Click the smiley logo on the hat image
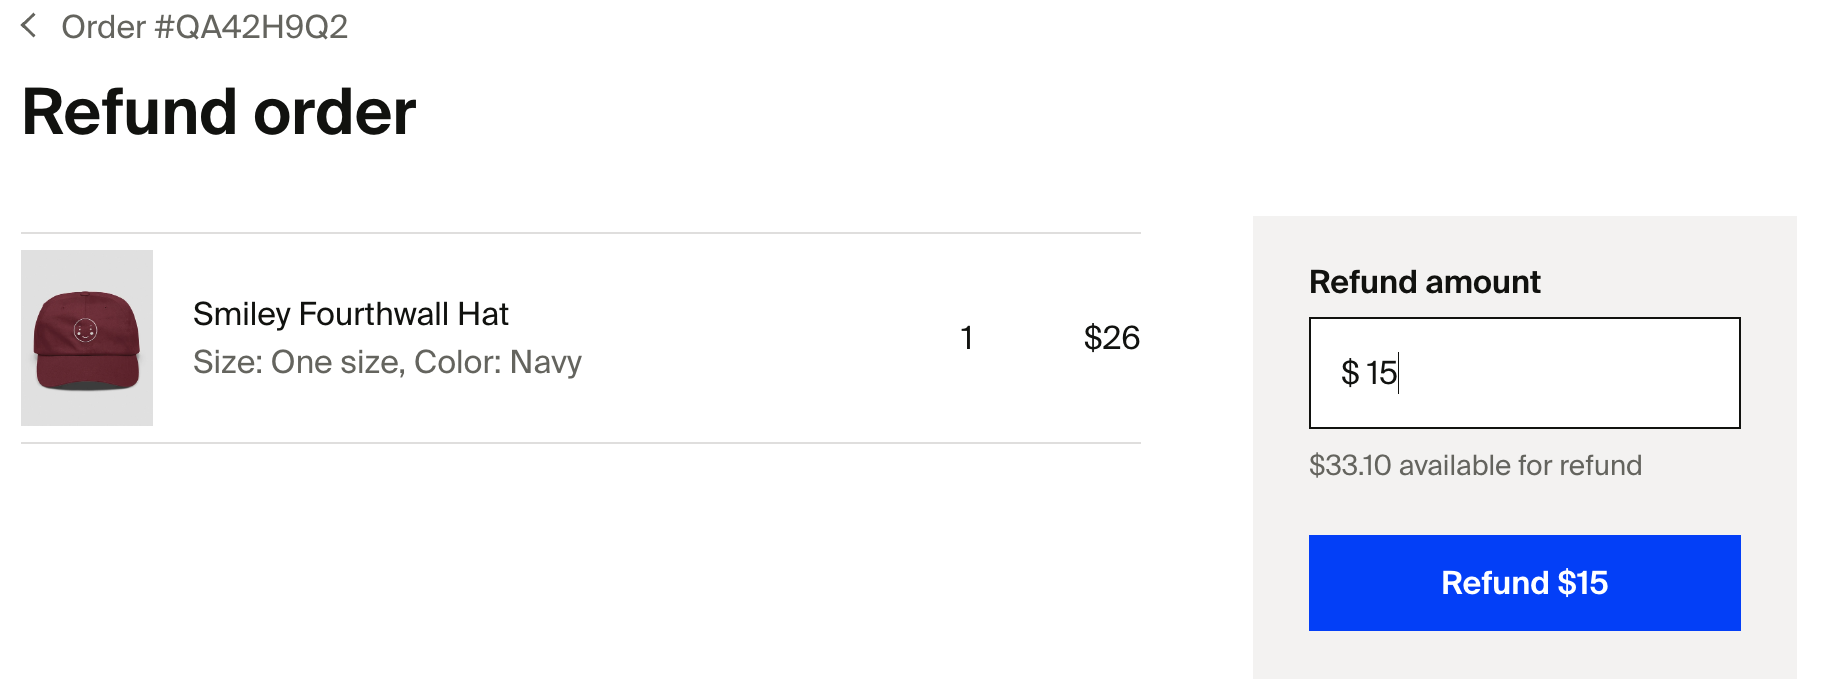 coord(86,329)
